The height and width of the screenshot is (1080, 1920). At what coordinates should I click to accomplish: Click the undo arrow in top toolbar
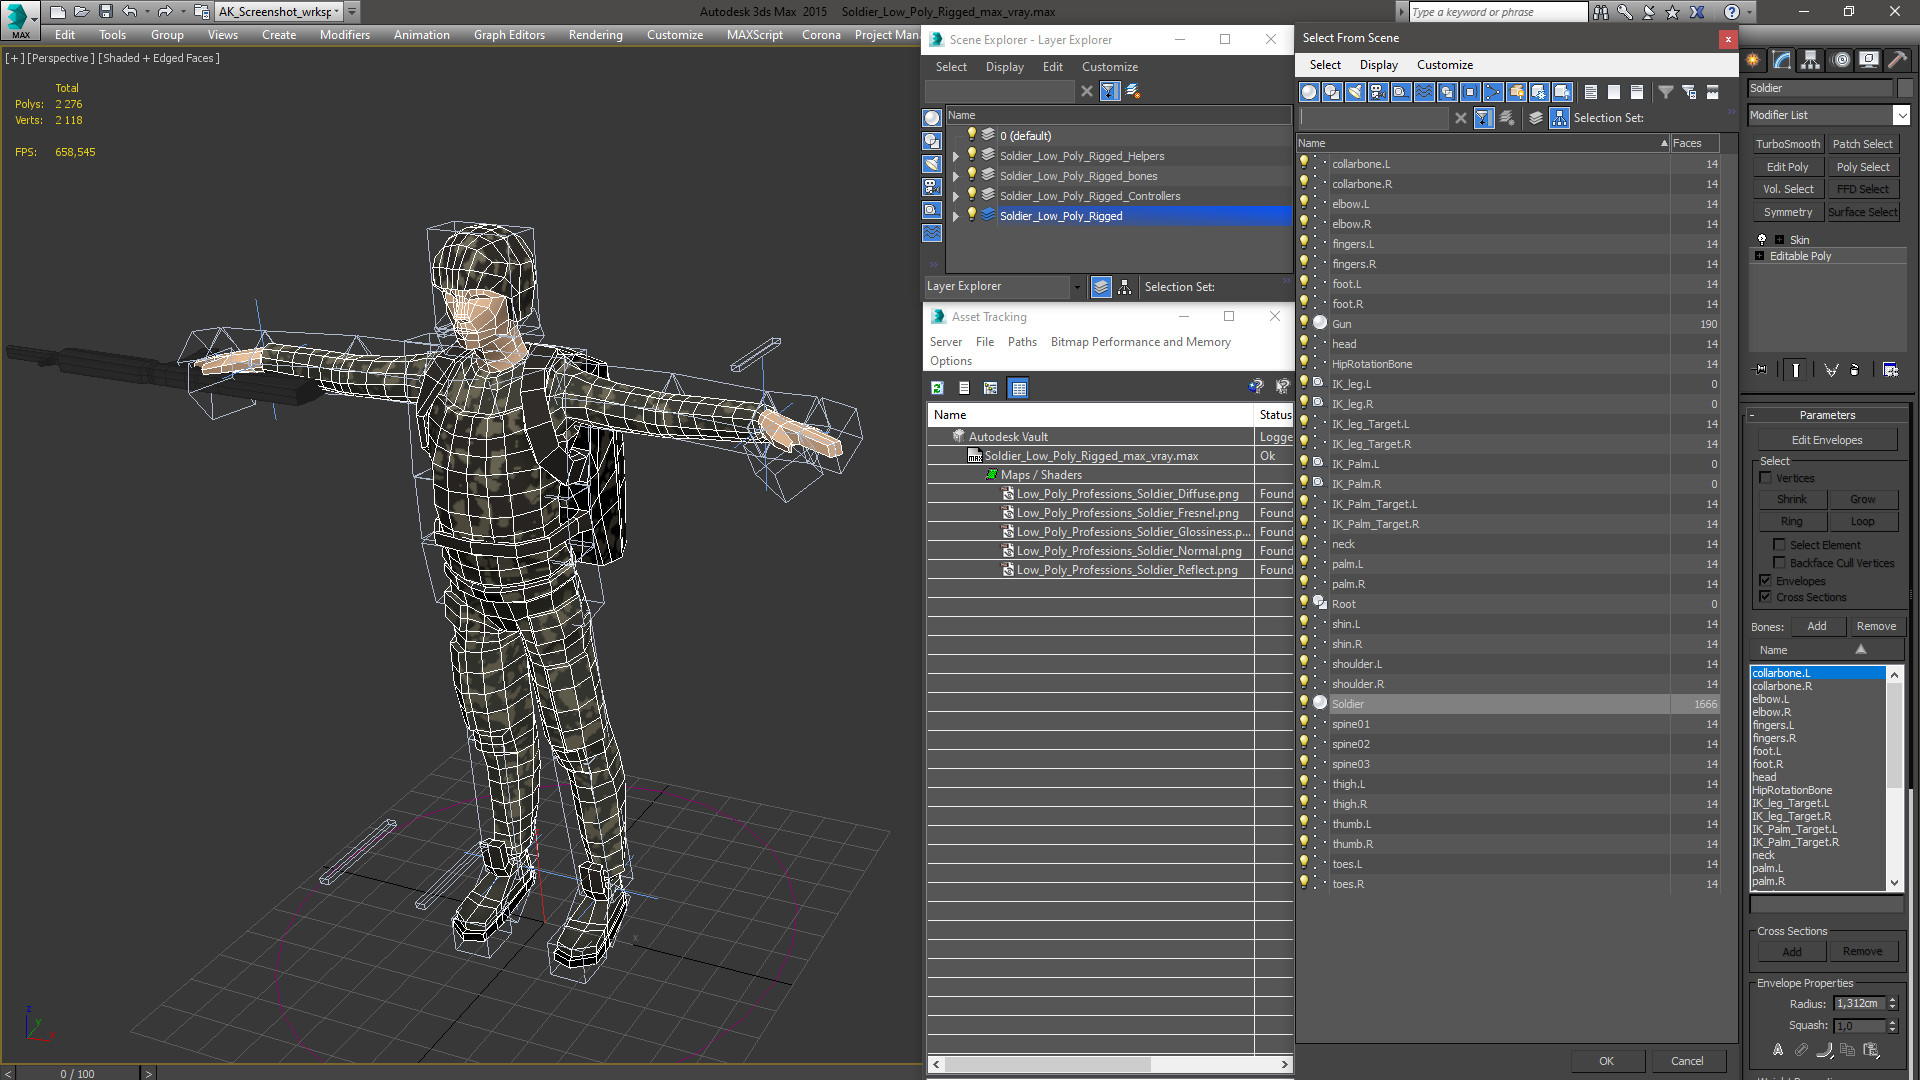(130, 12)
